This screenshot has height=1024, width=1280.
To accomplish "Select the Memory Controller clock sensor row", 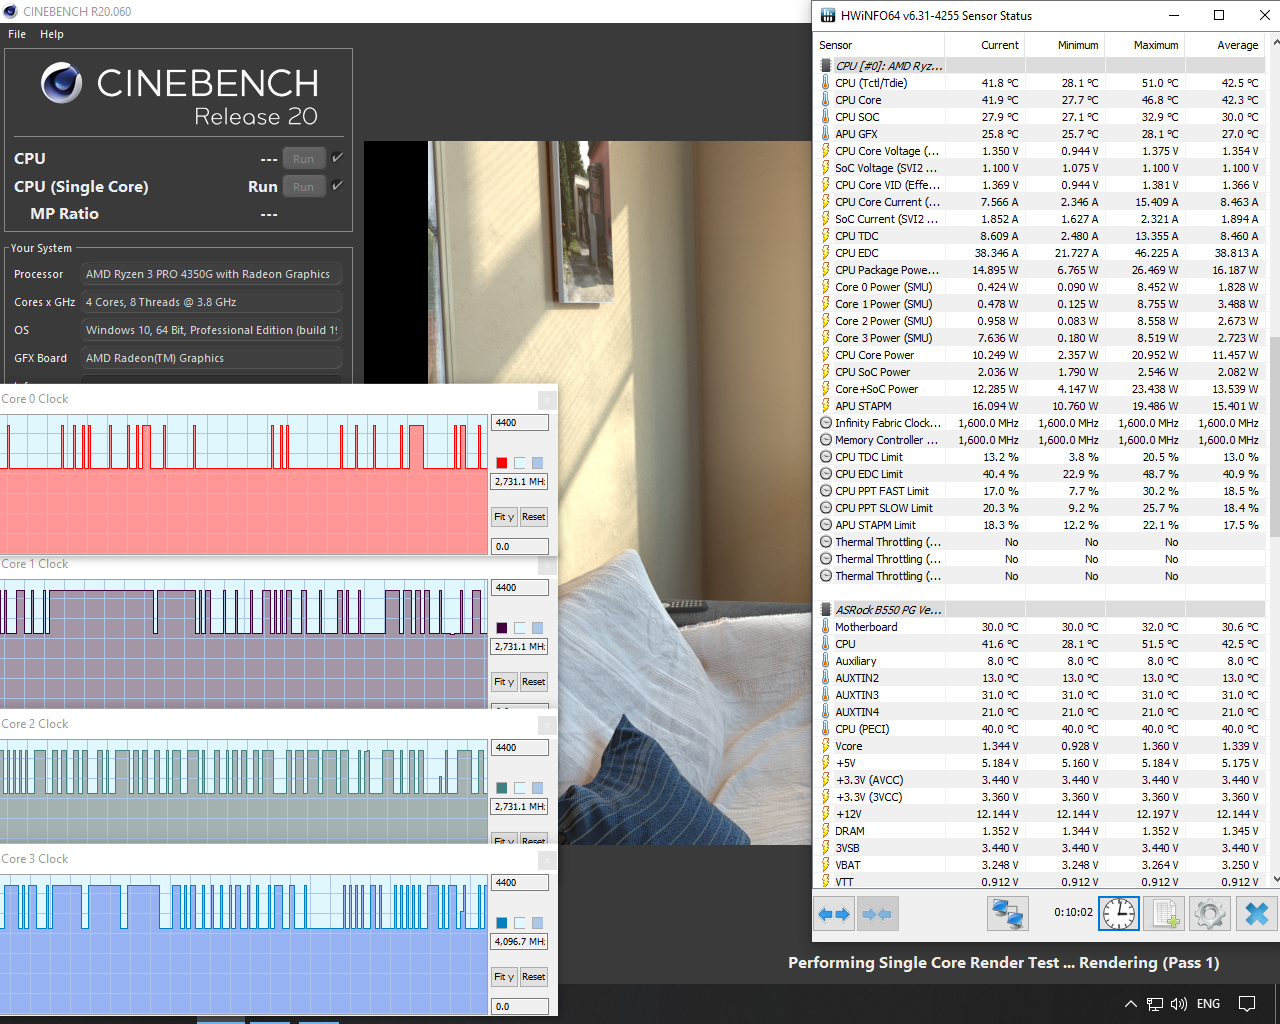I will click(1040, 440).
